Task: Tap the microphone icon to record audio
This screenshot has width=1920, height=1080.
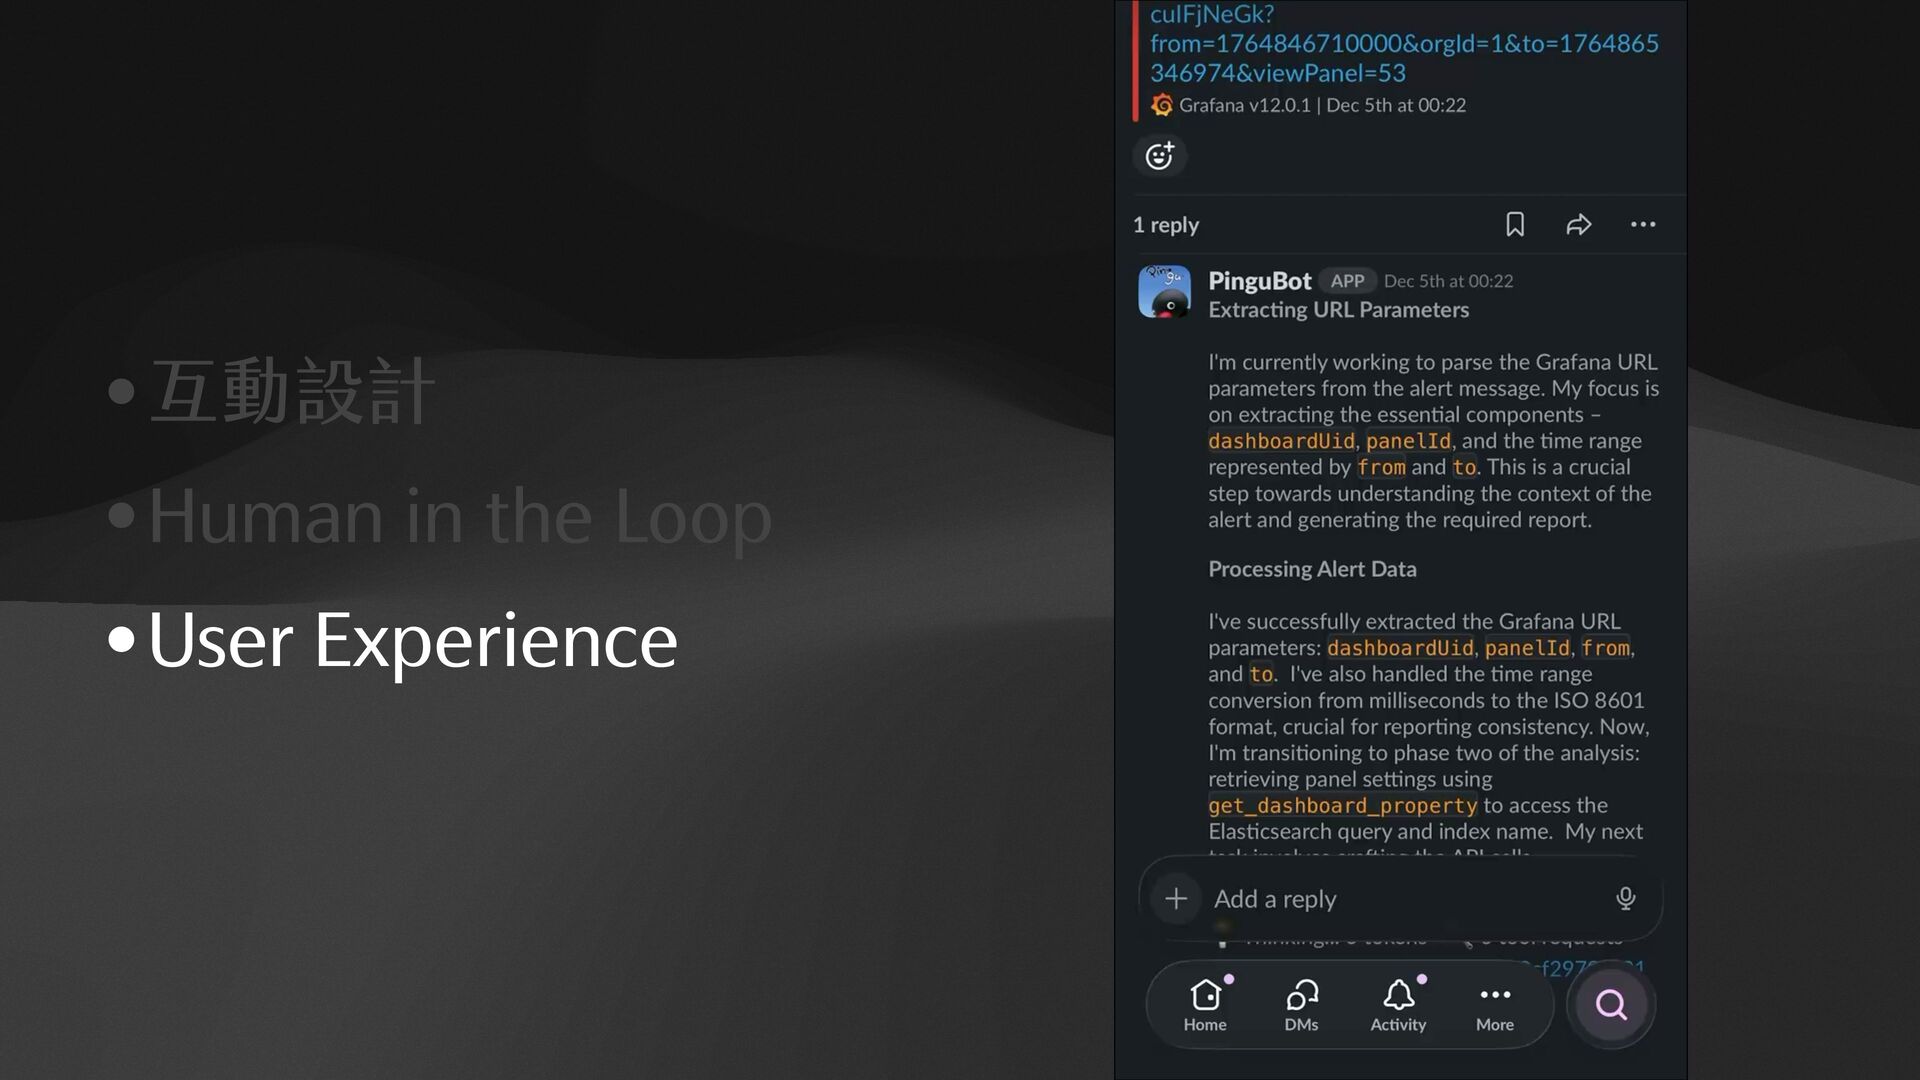Action: 1625,898
